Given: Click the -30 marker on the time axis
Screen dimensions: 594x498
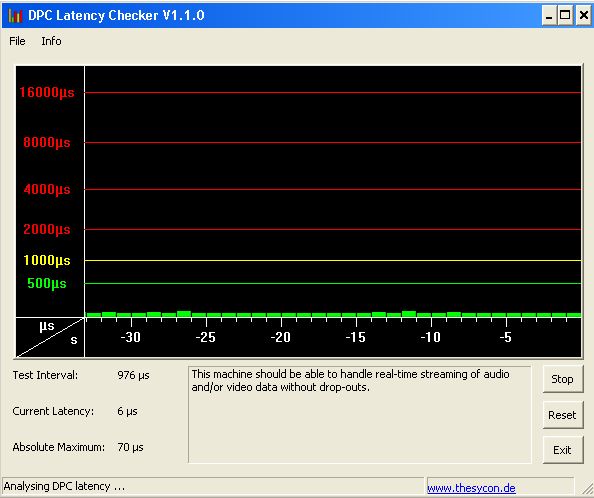Looking at the screenshot, I should (130, 337).
